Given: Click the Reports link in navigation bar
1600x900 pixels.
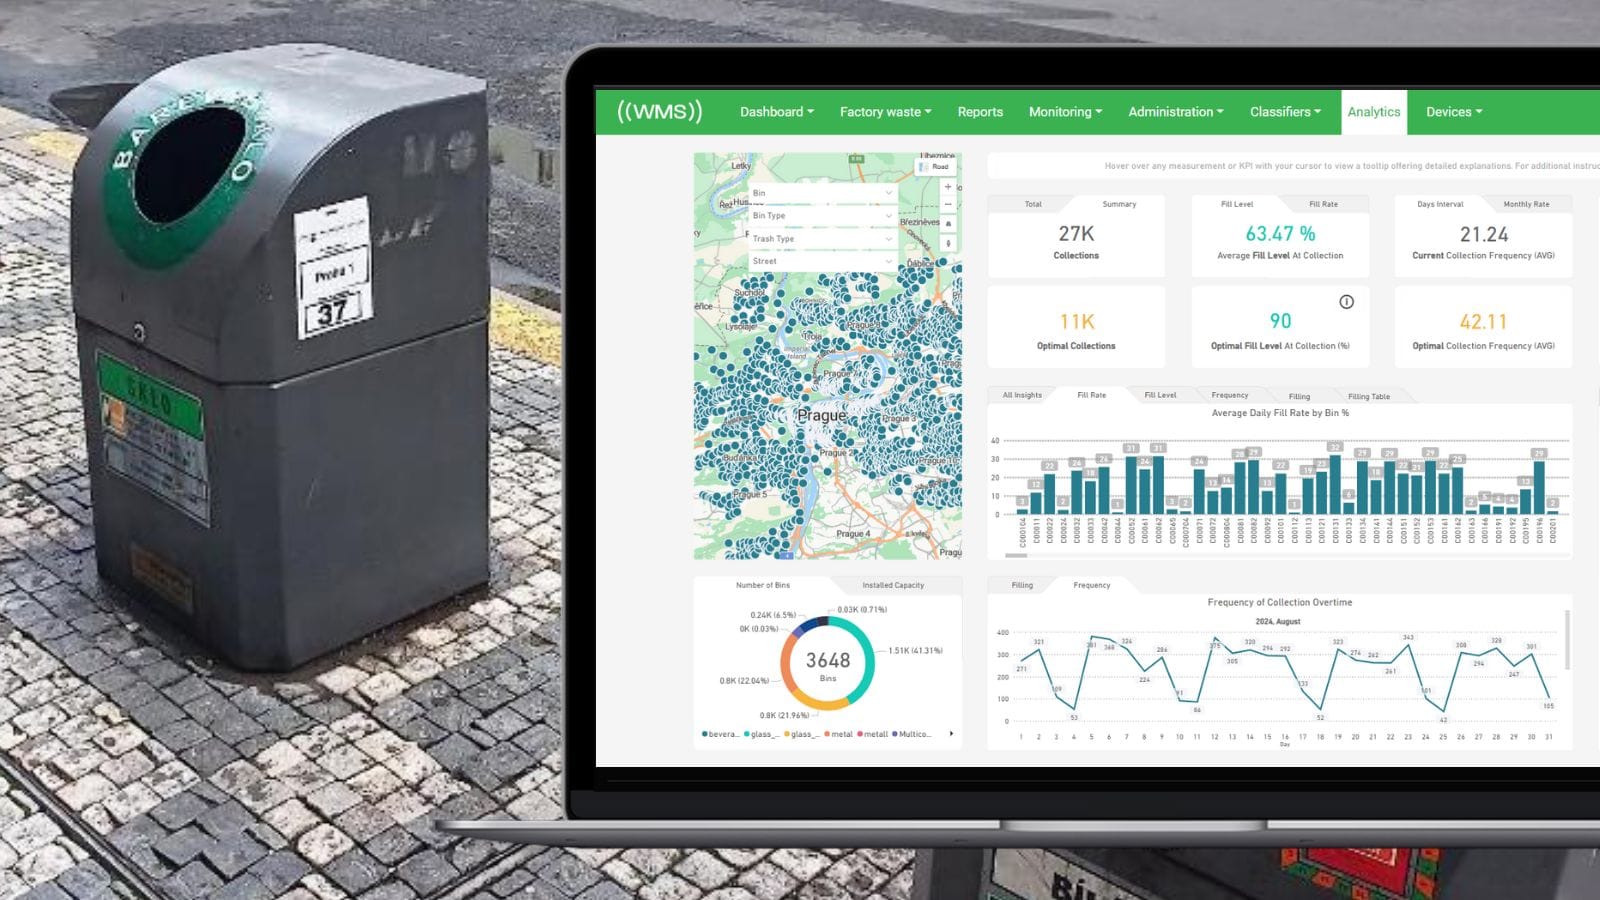Looking at the screenshot, I should tap(980, 112).
